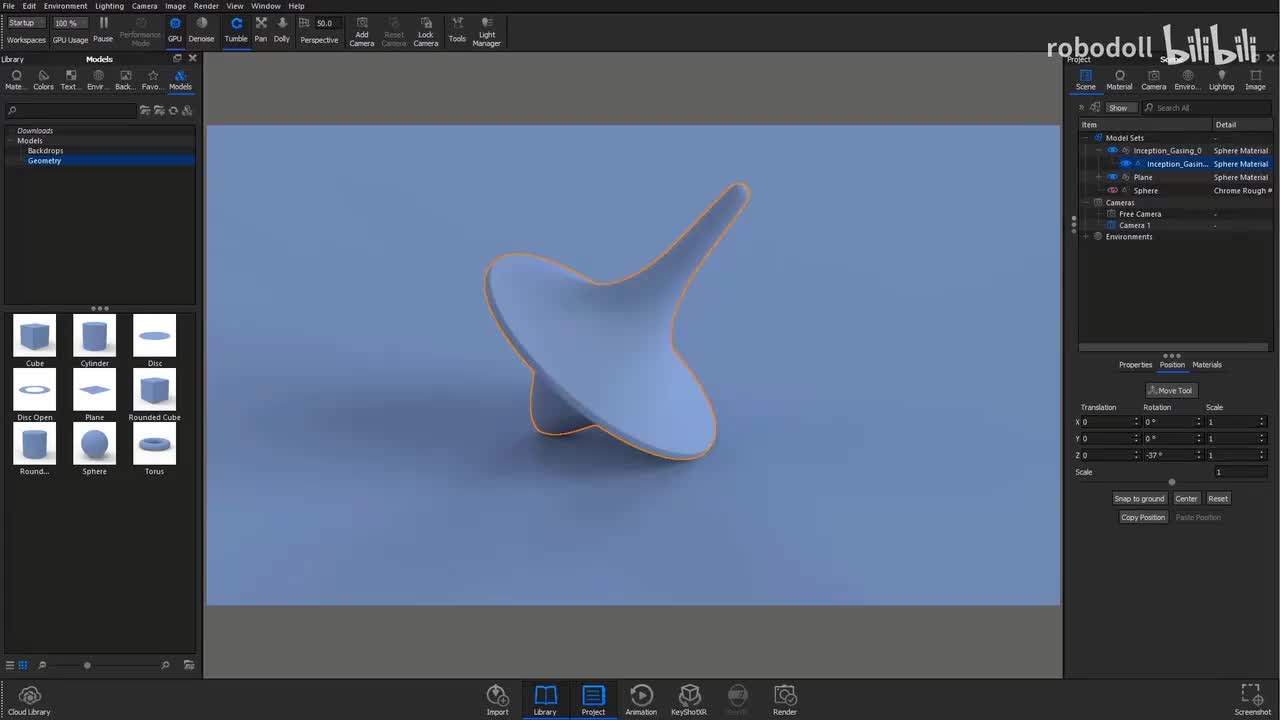1280x720 pixels.
Task: Take a Screenshot of the view
Action: [1252, 700]
